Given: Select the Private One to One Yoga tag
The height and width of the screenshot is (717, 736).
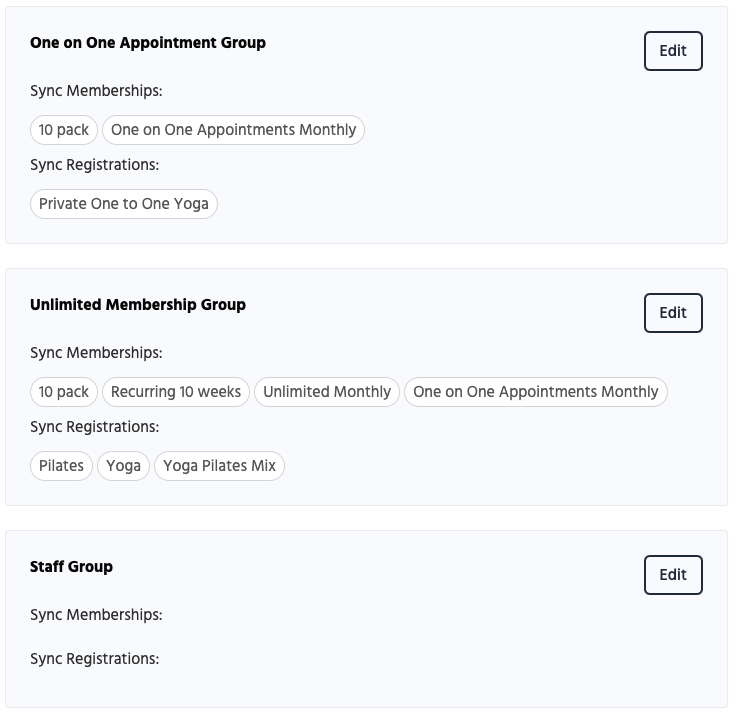Looking at the screenshot, I should [124, 204].
